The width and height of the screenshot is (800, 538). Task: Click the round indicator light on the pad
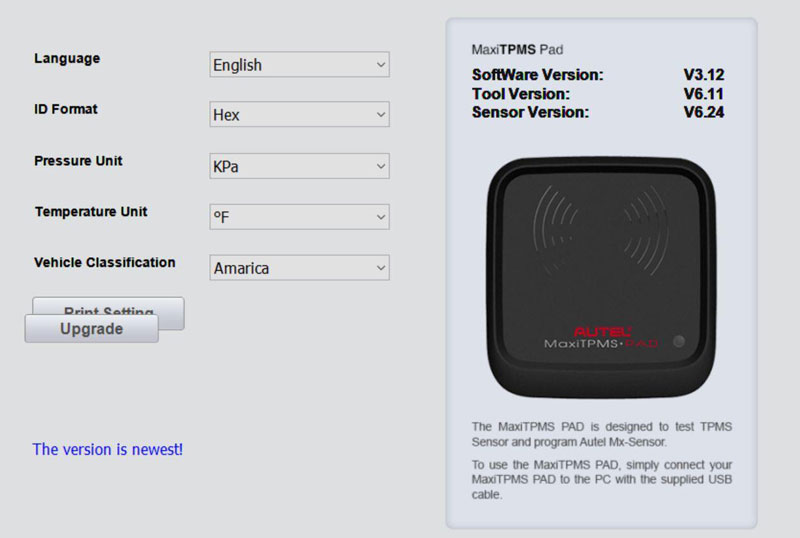679,341
